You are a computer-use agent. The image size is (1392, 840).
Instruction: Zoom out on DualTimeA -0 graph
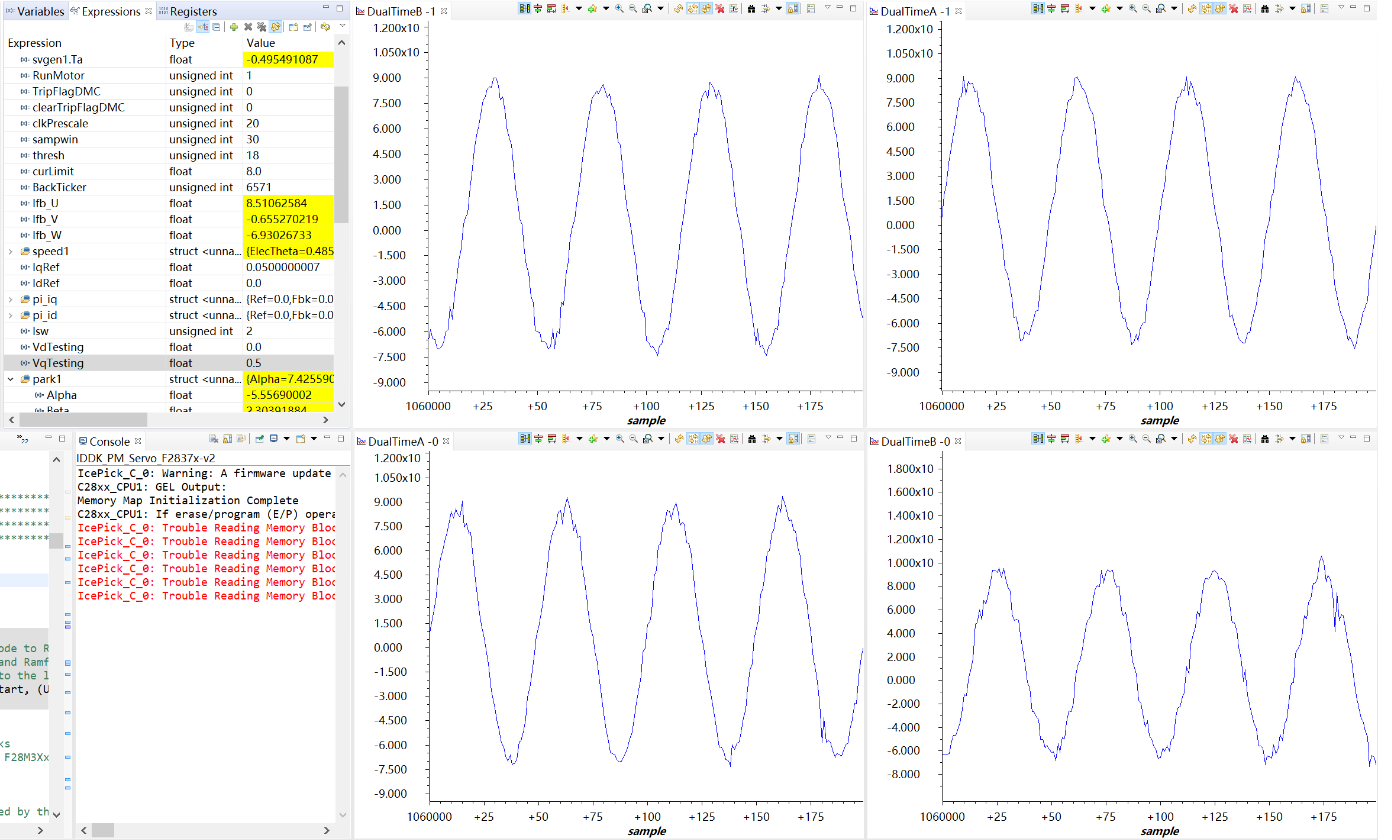pyautogui.click(x=634, y=439)
